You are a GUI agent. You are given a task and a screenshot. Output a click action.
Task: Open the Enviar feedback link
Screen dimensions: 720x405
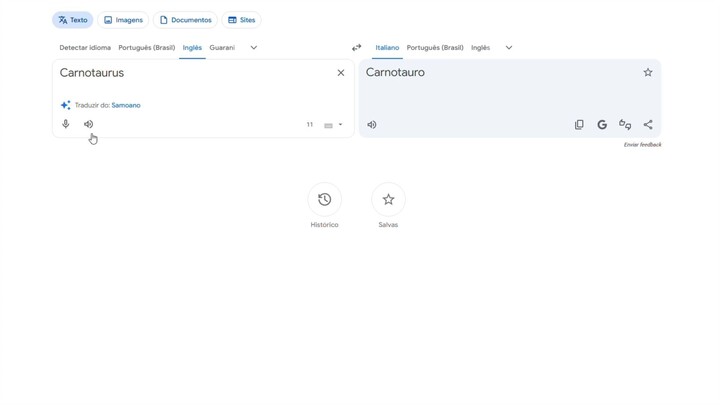click(642, 145)
